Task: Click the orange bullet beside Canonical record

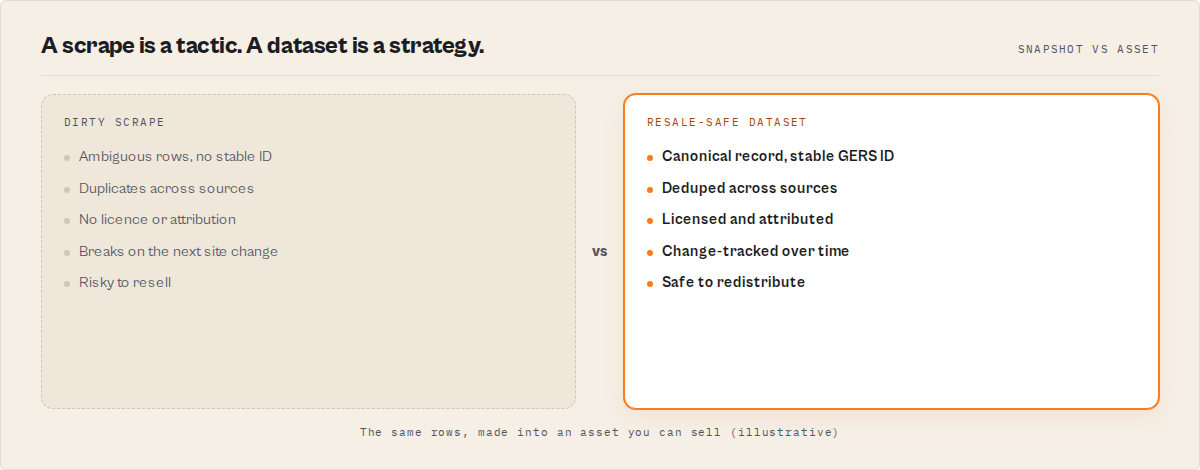Action: coord(650,158)
